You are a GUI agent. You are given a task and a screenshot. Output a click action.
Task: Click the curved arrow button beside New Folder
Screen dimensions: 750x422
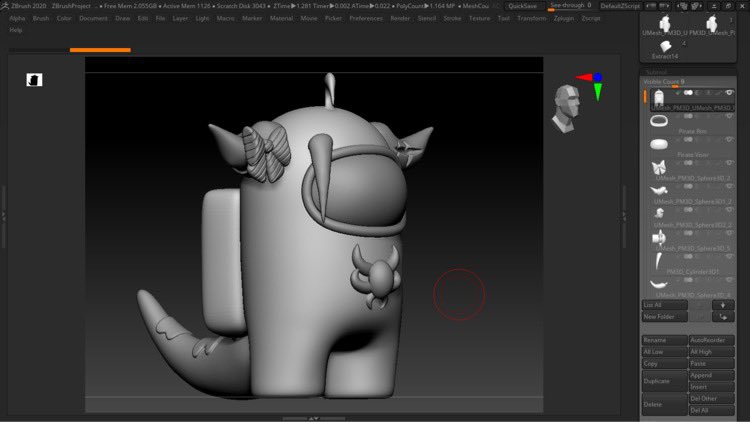[723, 317]
